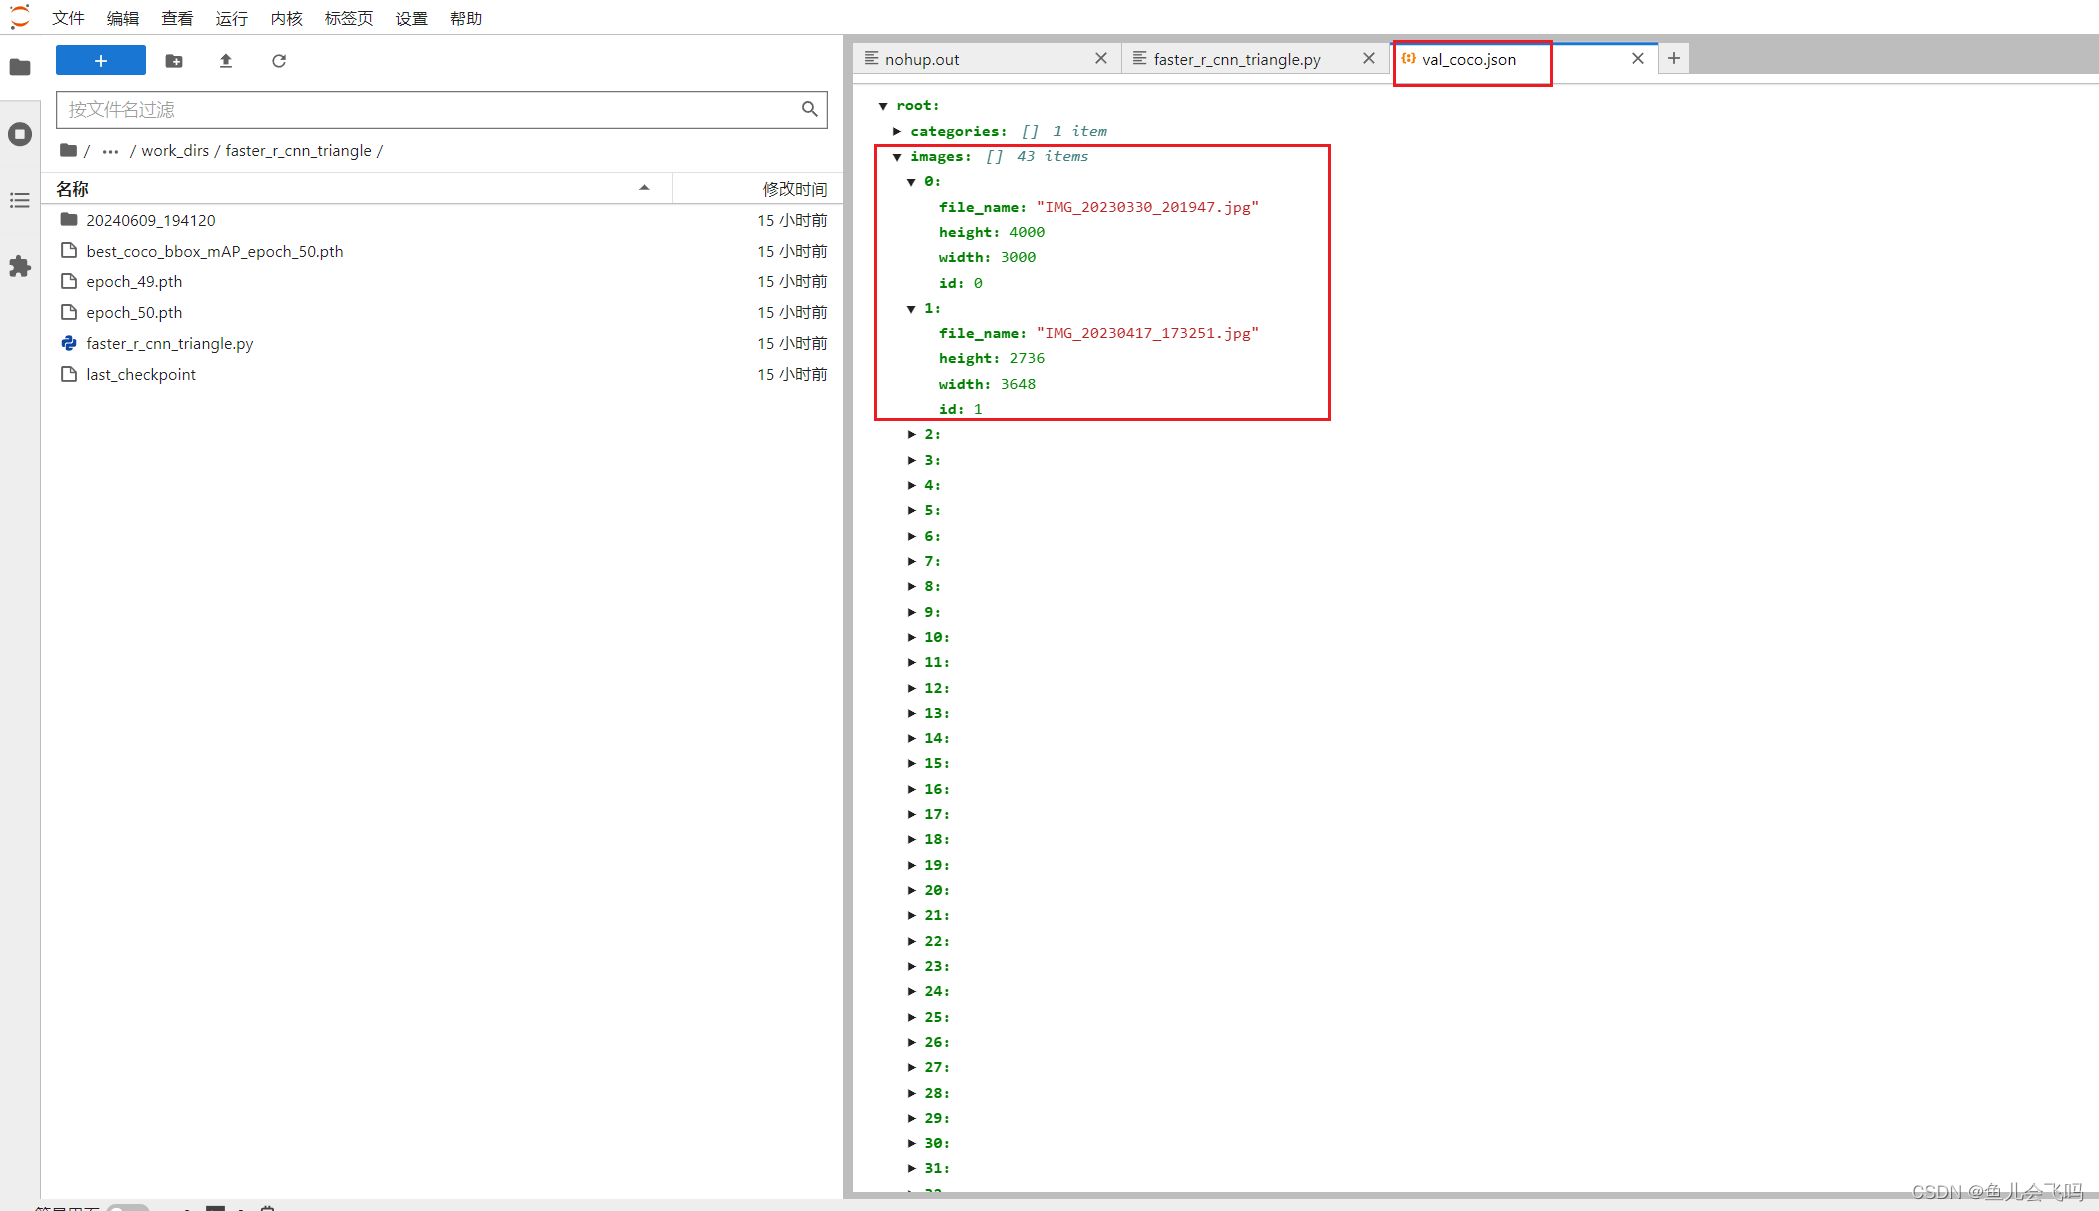
Task: Toggle simple interface mode switch
Action: (128, 1207)
